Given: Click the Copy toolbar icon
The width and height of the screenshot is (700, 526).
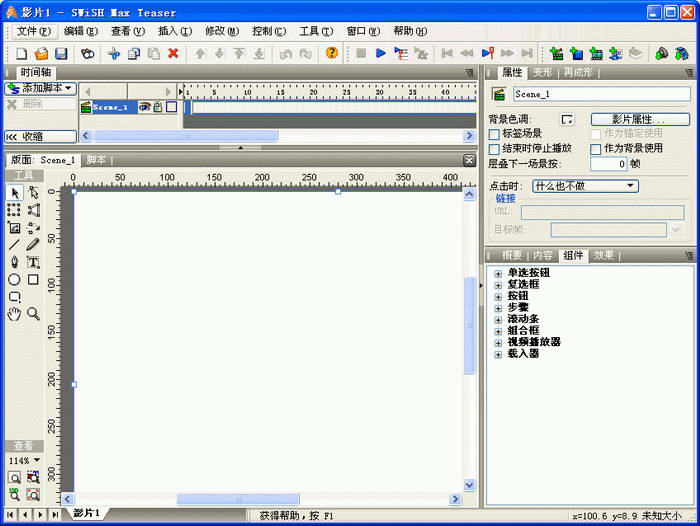Looking at the screenshot, I should [x=133, y=54].
